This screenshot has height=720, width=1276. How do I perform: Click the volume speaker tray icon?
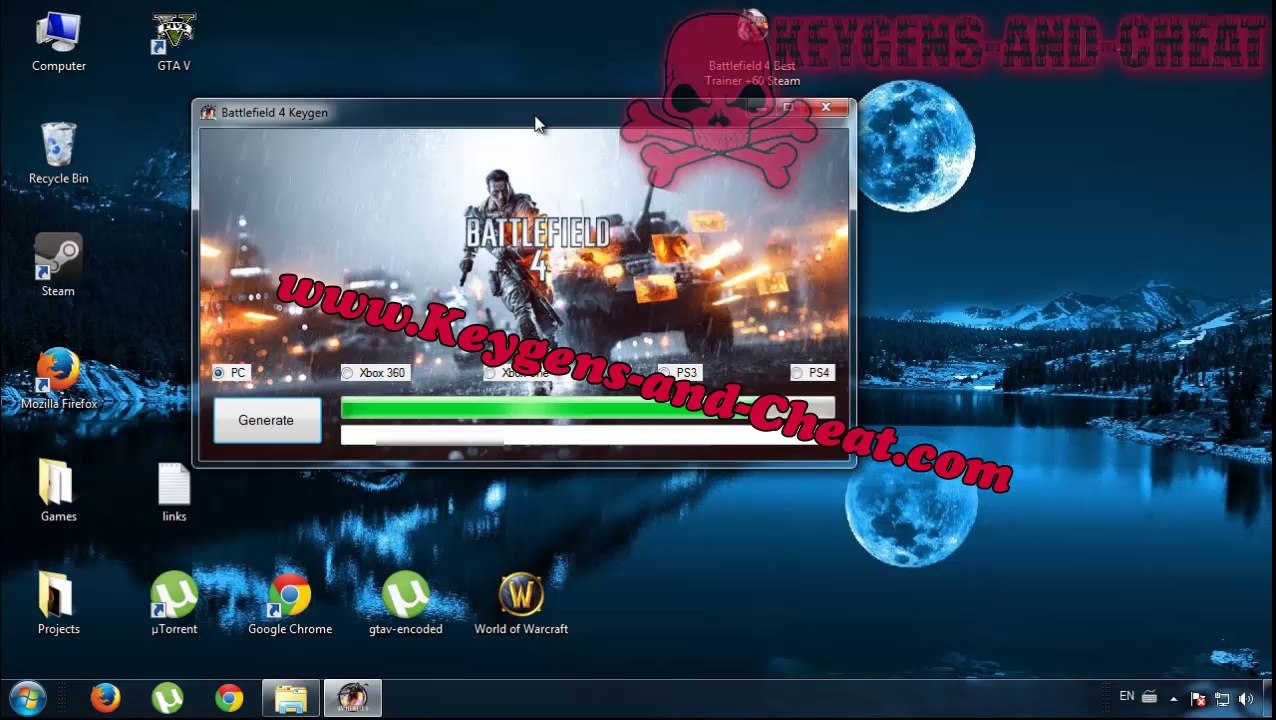1246,699
